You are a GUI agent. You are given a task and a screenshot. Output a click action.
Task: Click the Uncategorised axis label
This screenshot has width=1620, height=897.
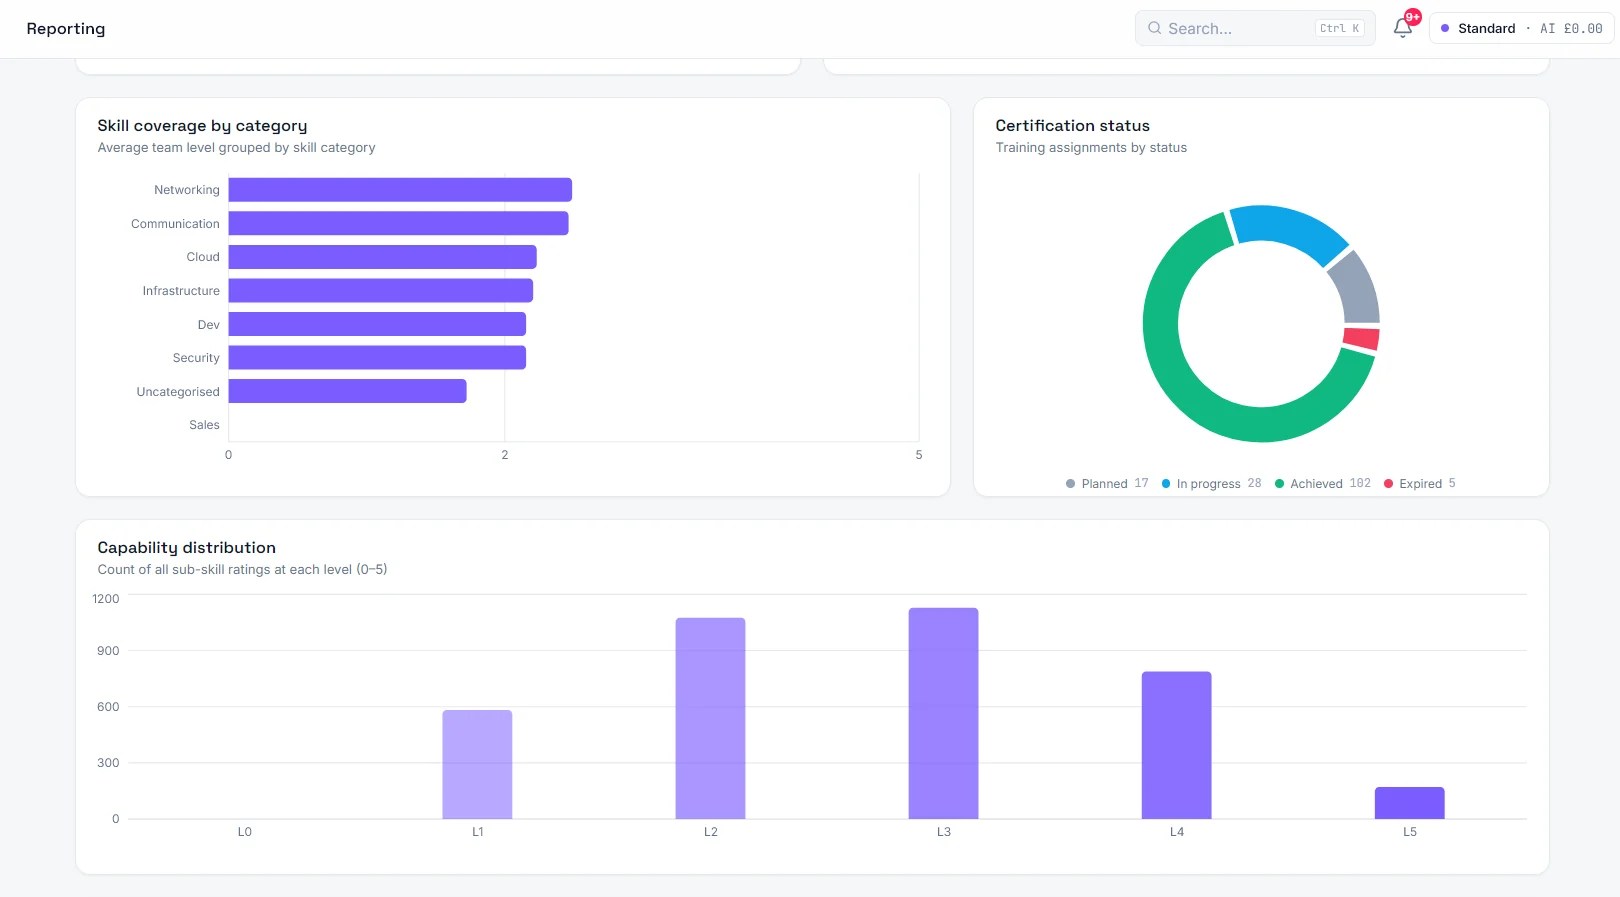coord(178,392)
